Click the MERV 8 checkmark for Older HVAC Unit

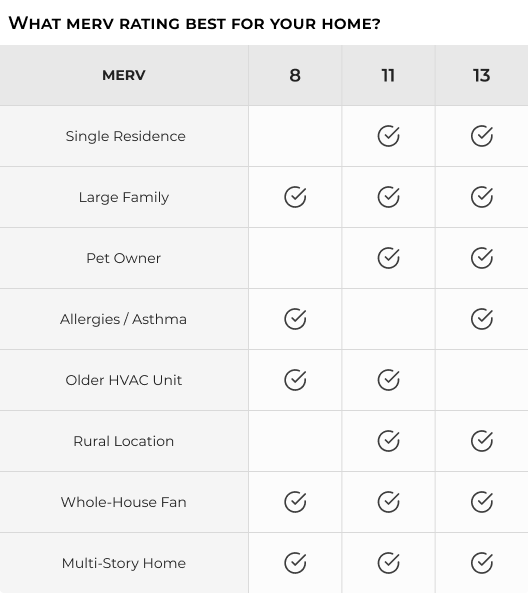[295, 380]
